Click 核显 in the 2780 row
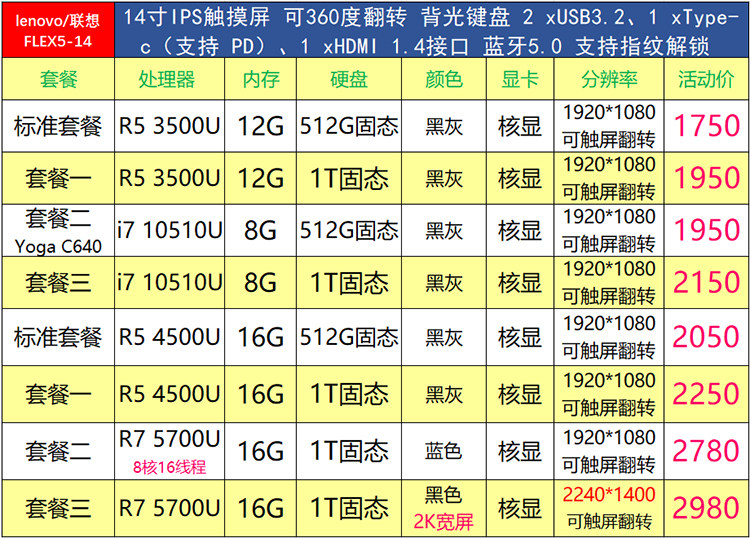The width and height of the screenshot is (750, 538). pyautogui.click(x=520, y=451)
